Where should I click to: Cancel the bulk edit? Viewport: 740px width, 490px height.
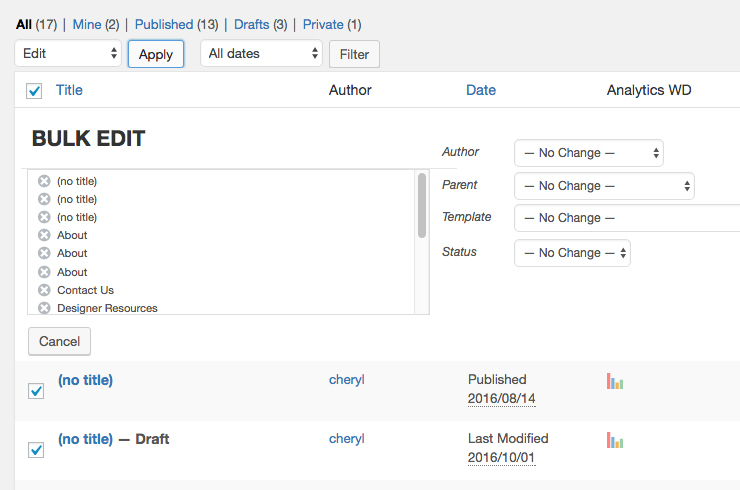tap(59, 341)
